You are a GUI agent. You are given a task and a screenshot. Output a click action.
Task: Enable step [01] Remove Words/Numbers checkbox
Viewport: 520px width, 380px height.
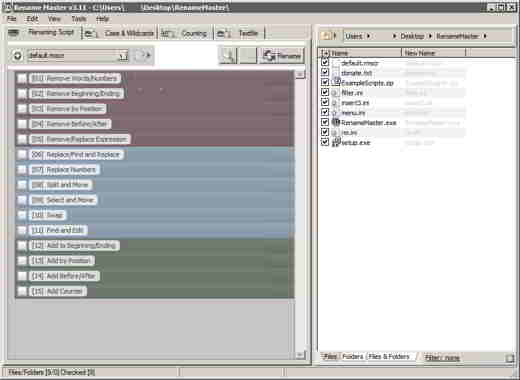22,78
